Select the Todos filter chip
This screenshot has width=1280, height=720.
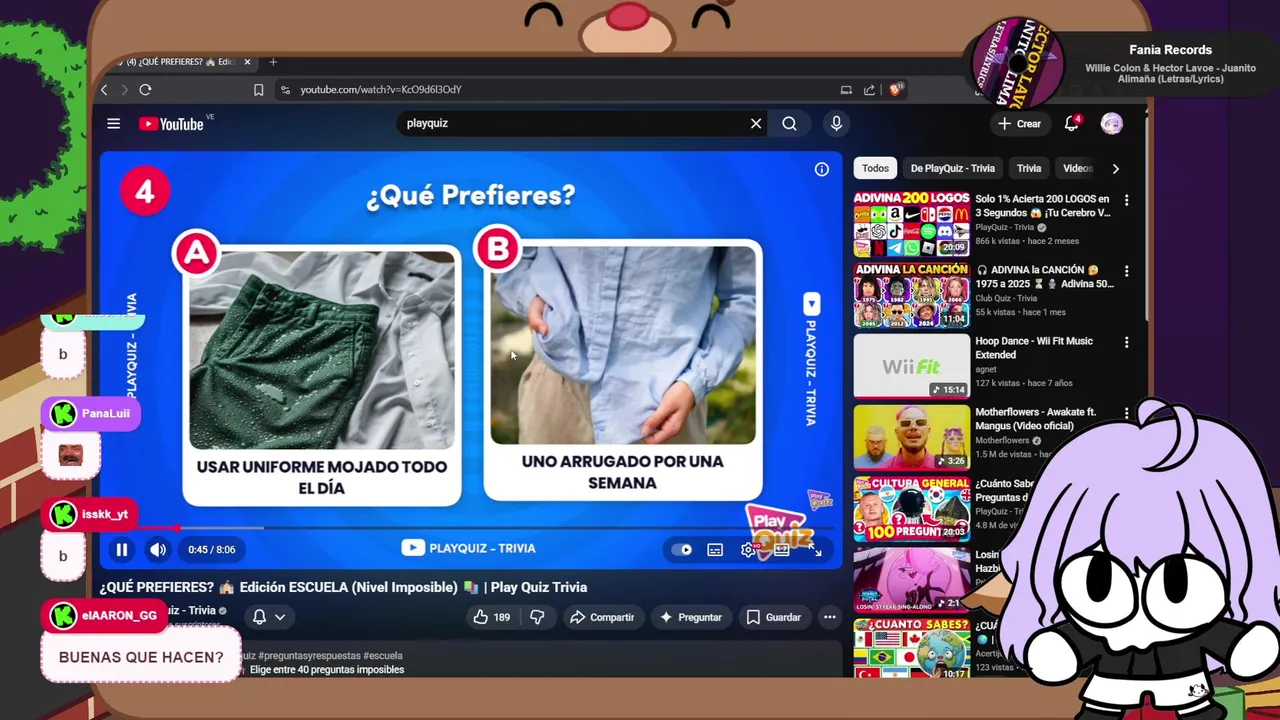(x=875, y=169)
